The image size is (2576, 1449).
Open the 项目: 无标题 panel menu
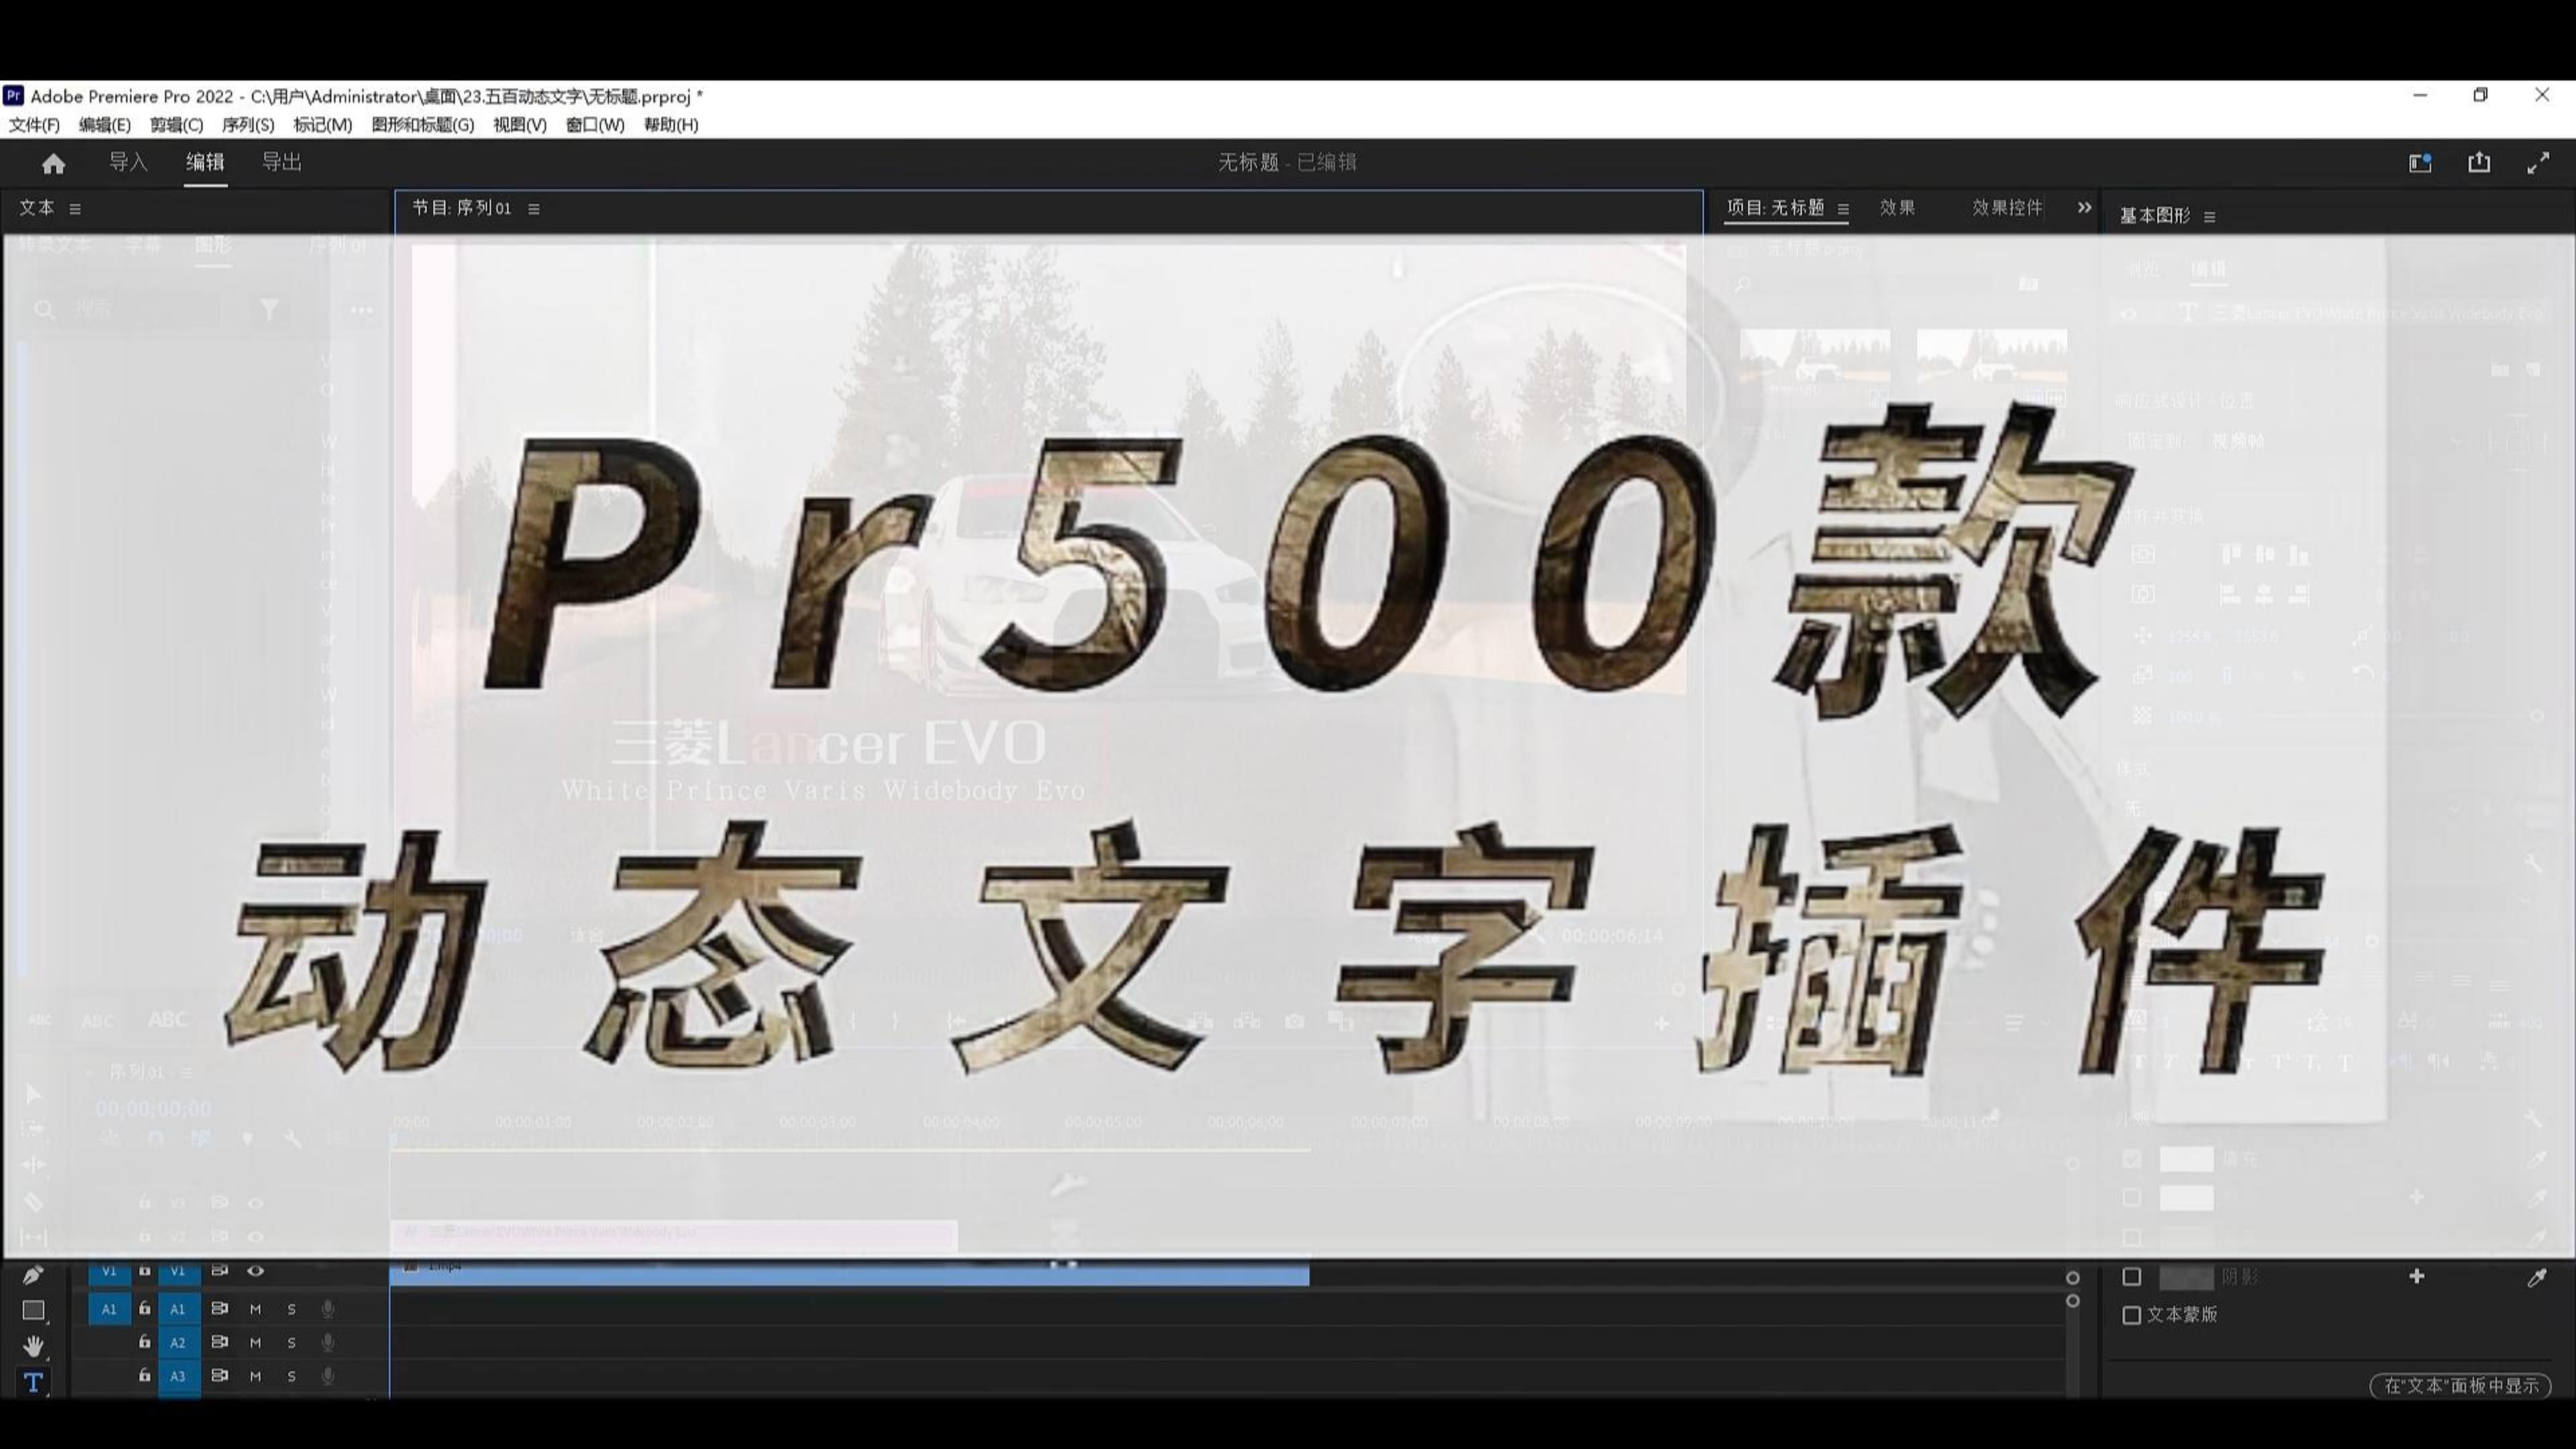[x=1843, y=209]
